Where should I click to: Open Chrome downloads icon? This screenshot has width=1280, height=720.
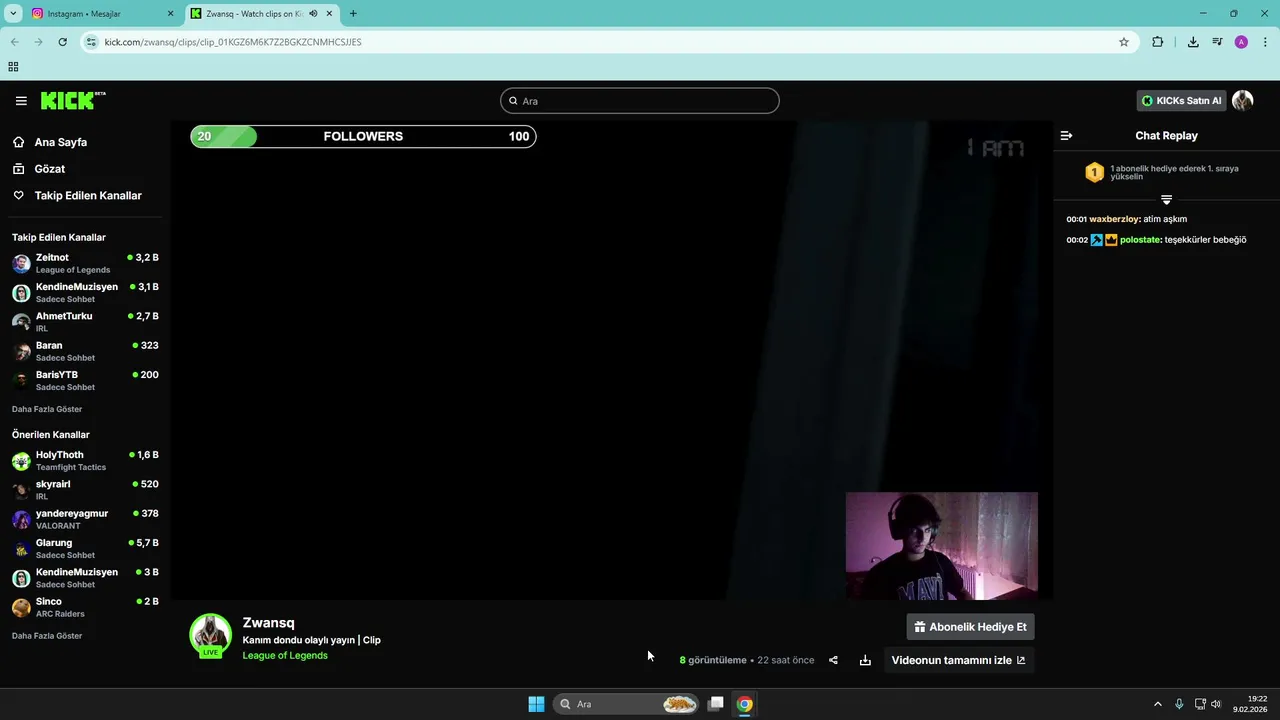pyautogui.click(x=1193, y=42)
